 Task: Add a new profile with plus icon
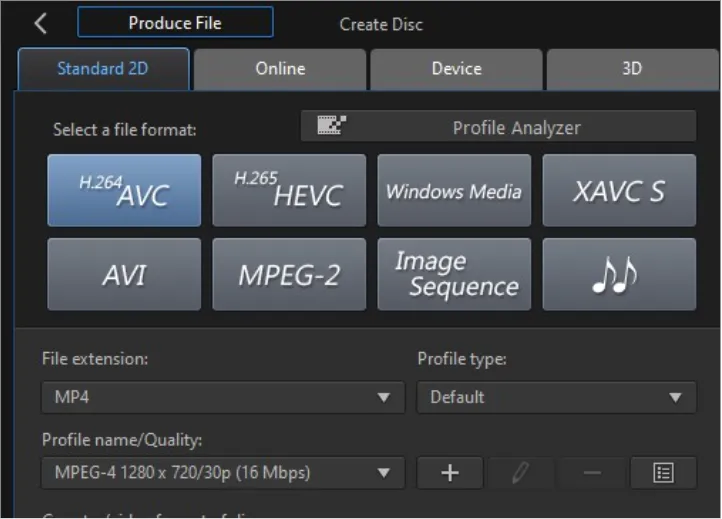[x=450, y=473]
